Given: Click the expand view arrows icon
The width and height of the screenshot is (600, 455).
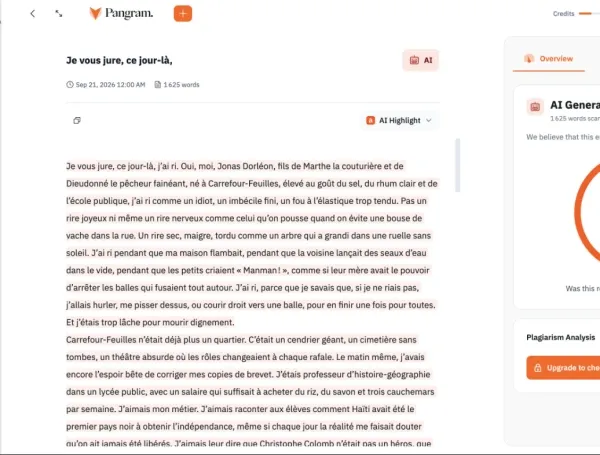Looking at the screenshot, I should pyautogui.click(x=59, y=14).
